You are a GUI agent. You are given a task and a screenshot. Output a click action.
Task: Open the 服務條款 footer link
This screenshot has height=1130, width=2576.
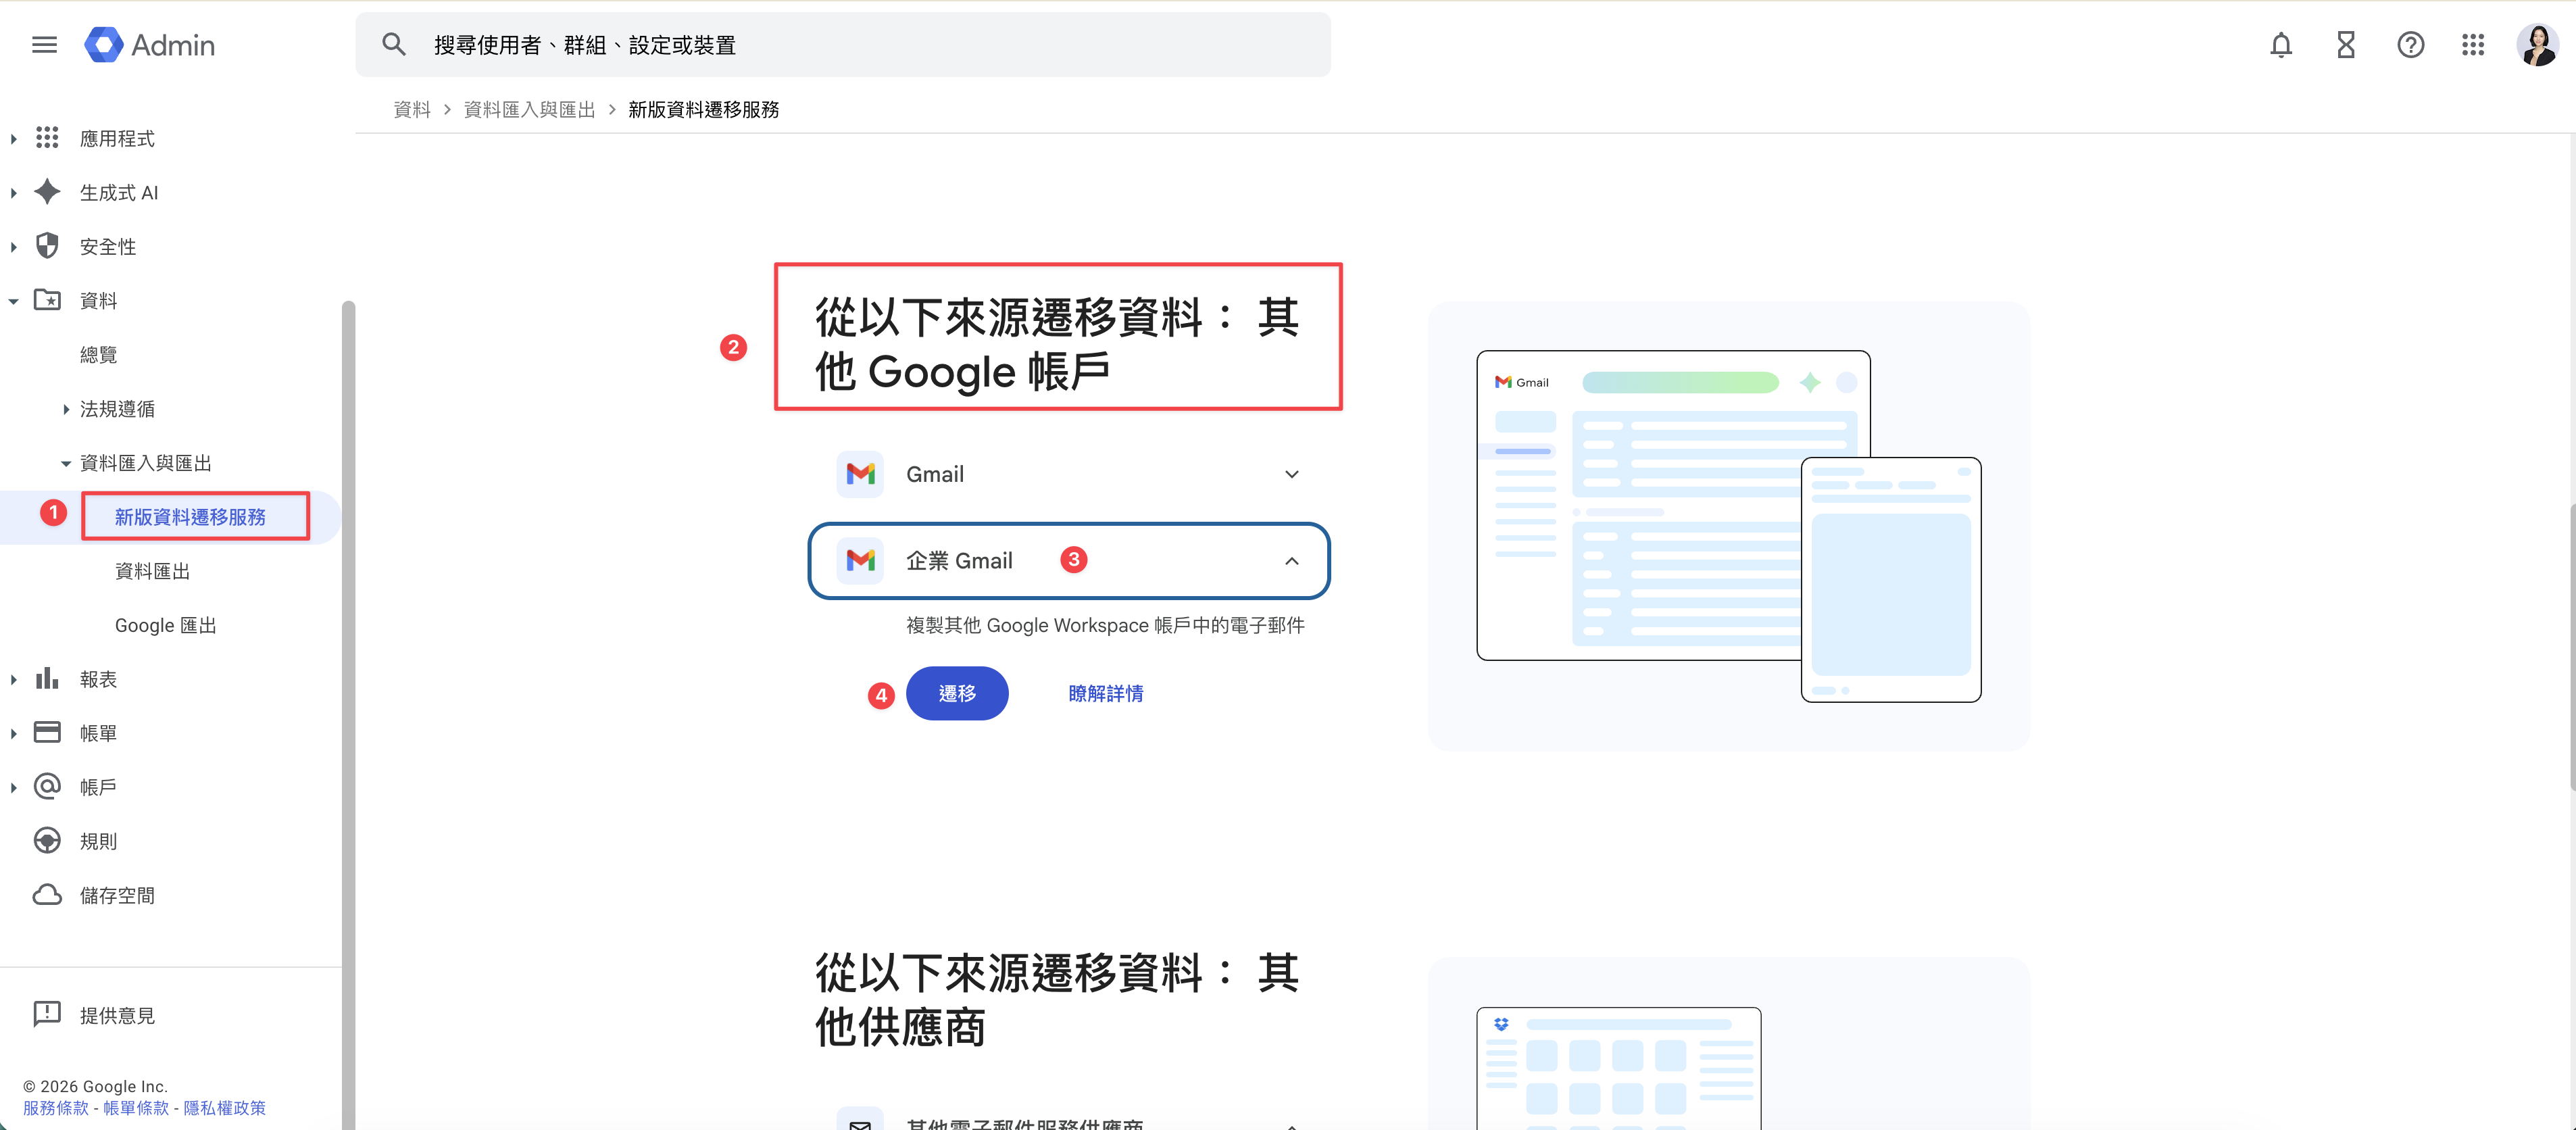click(x=56, y=1108)
